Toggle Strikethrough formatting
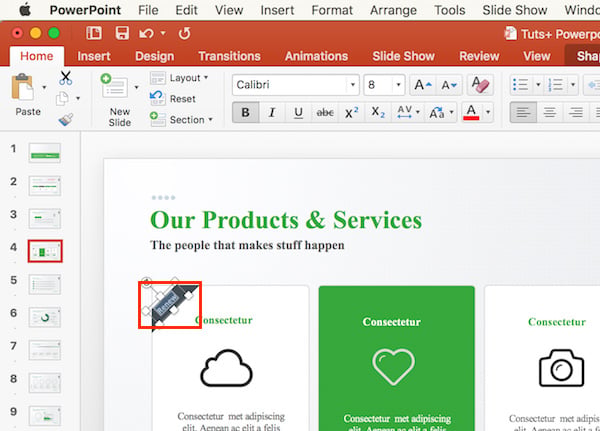 [x=325, y=113]
